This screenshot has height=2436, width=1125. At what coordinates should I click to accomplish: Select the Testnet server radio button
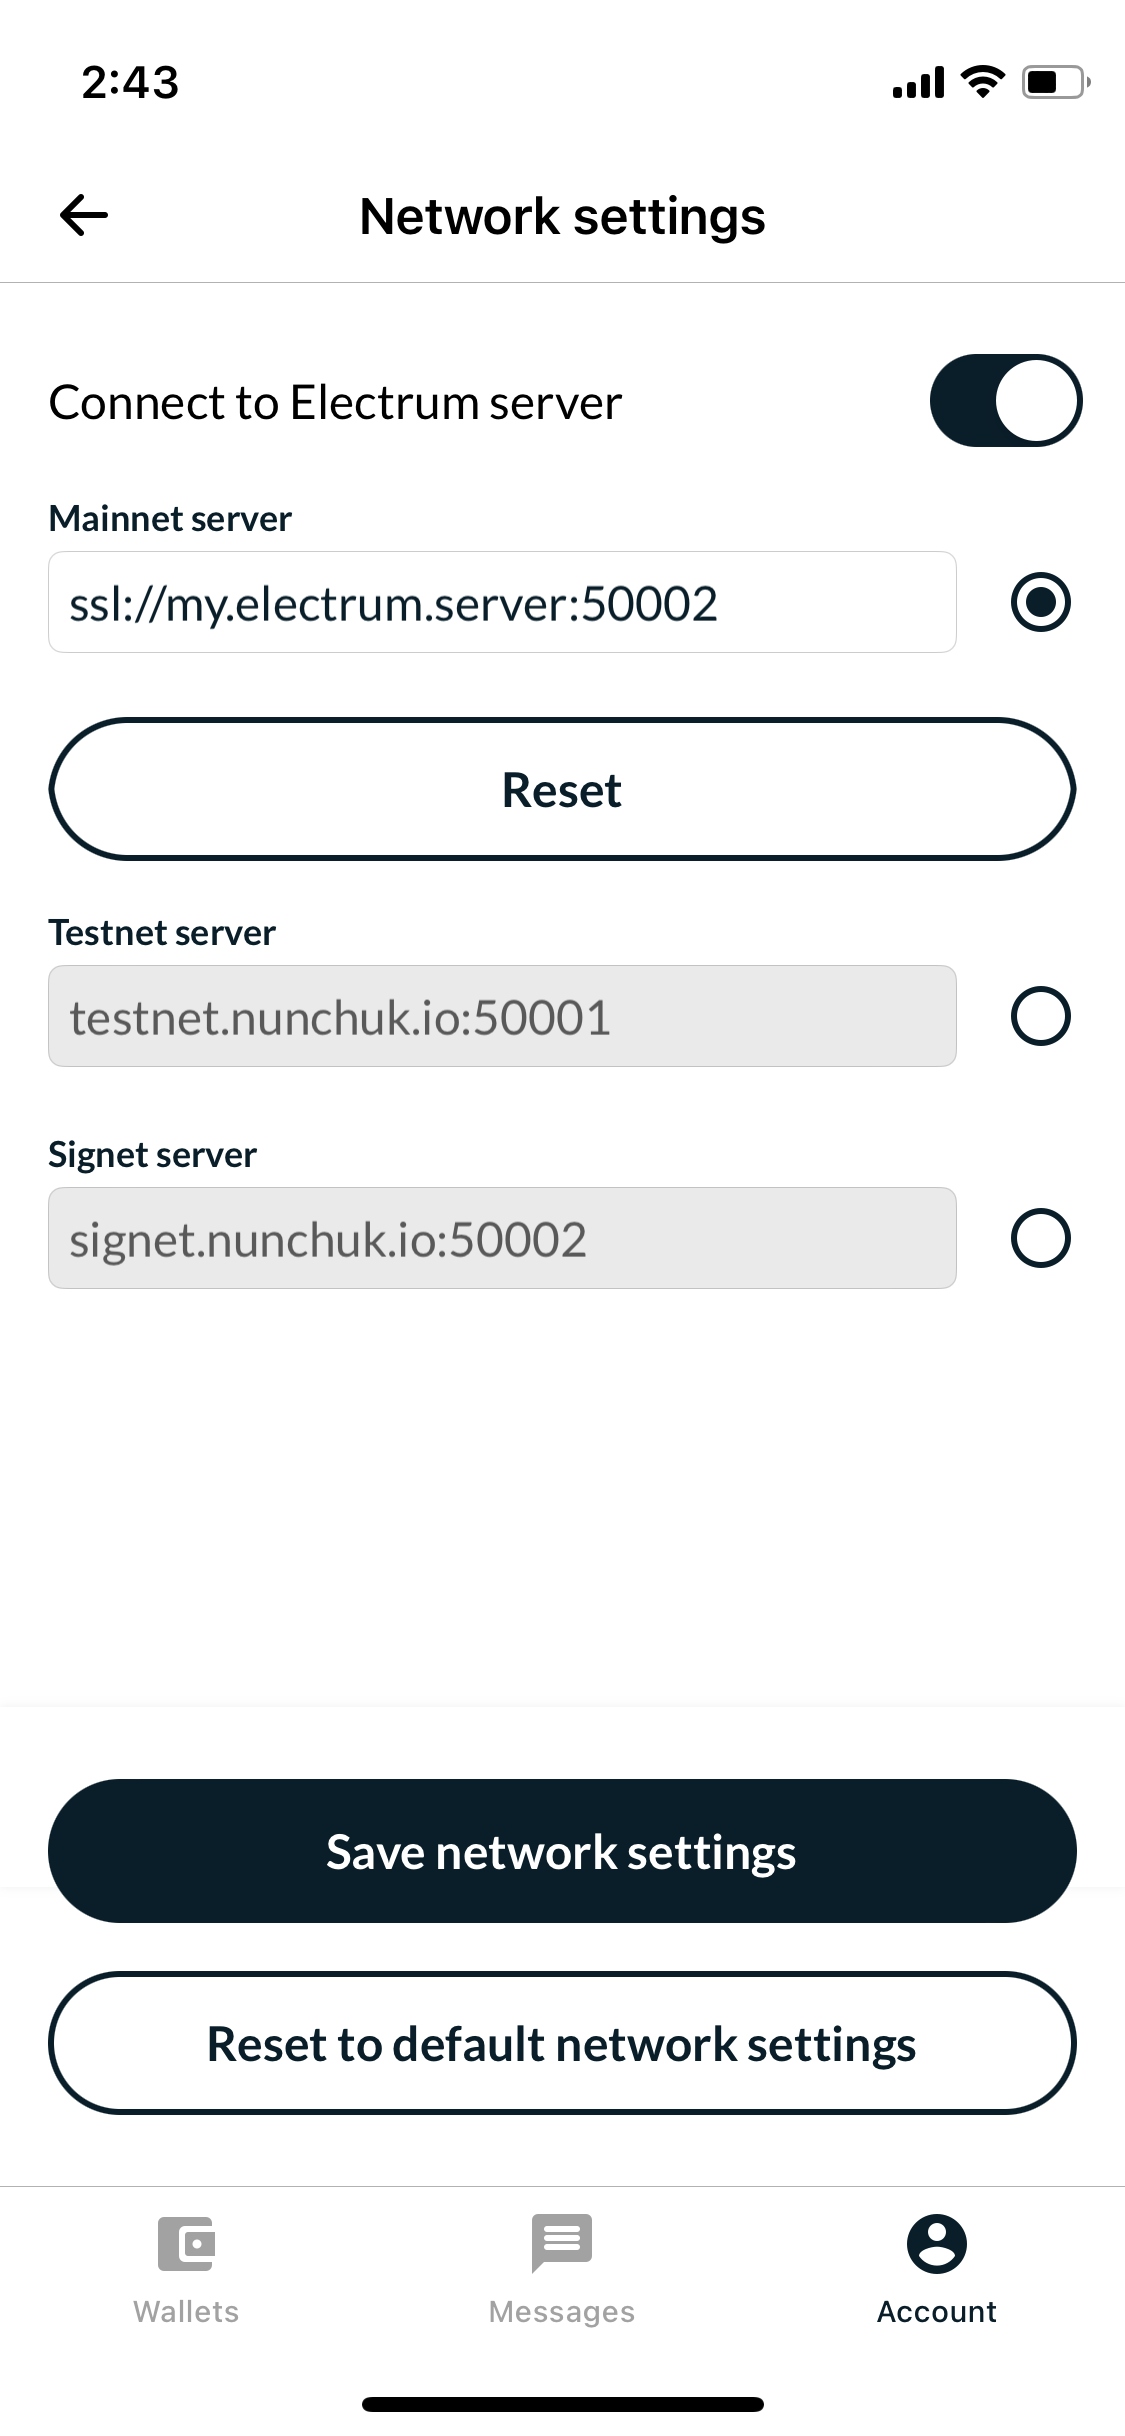pyautogui.click(x=1040, y=1016)
